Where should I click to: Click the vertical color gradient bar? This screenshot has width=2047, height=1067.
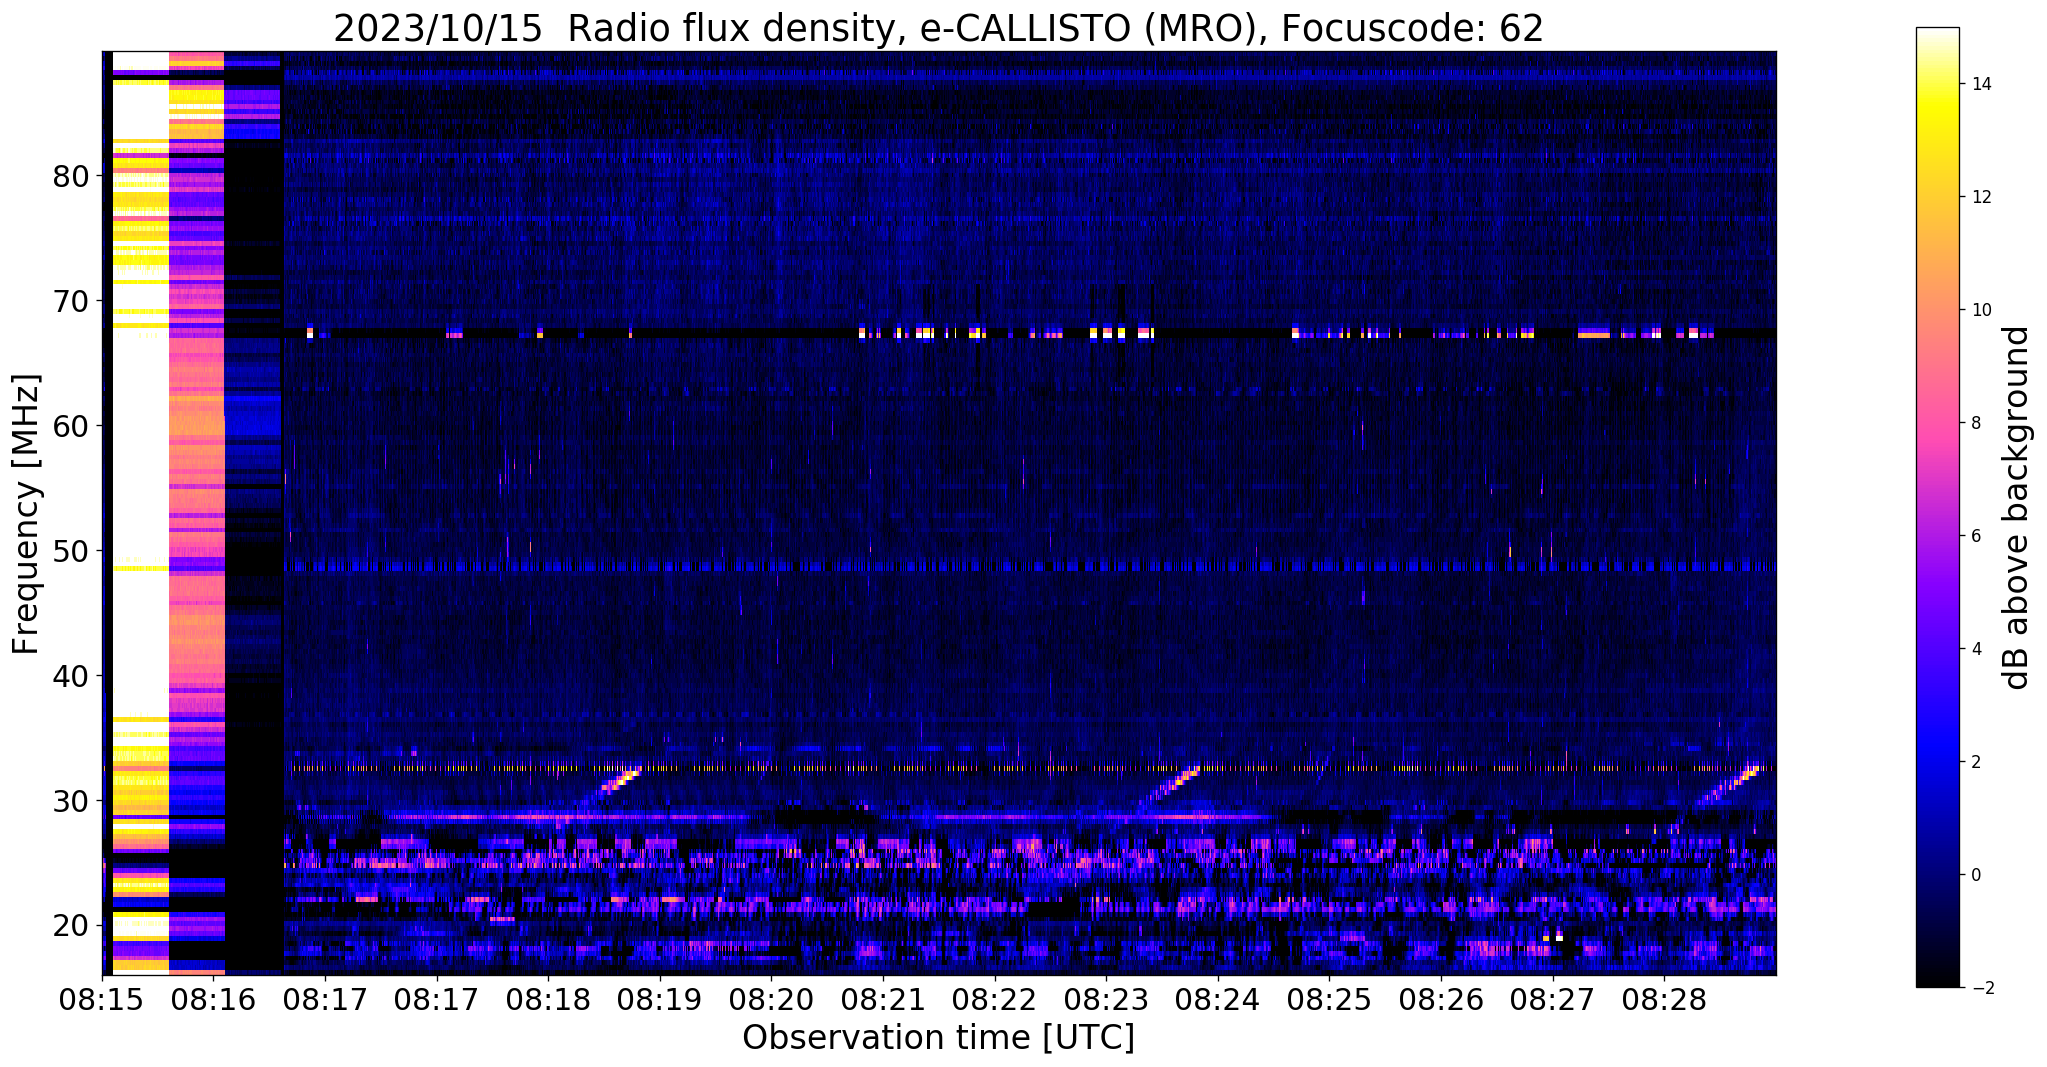(x=1938, y=508)
